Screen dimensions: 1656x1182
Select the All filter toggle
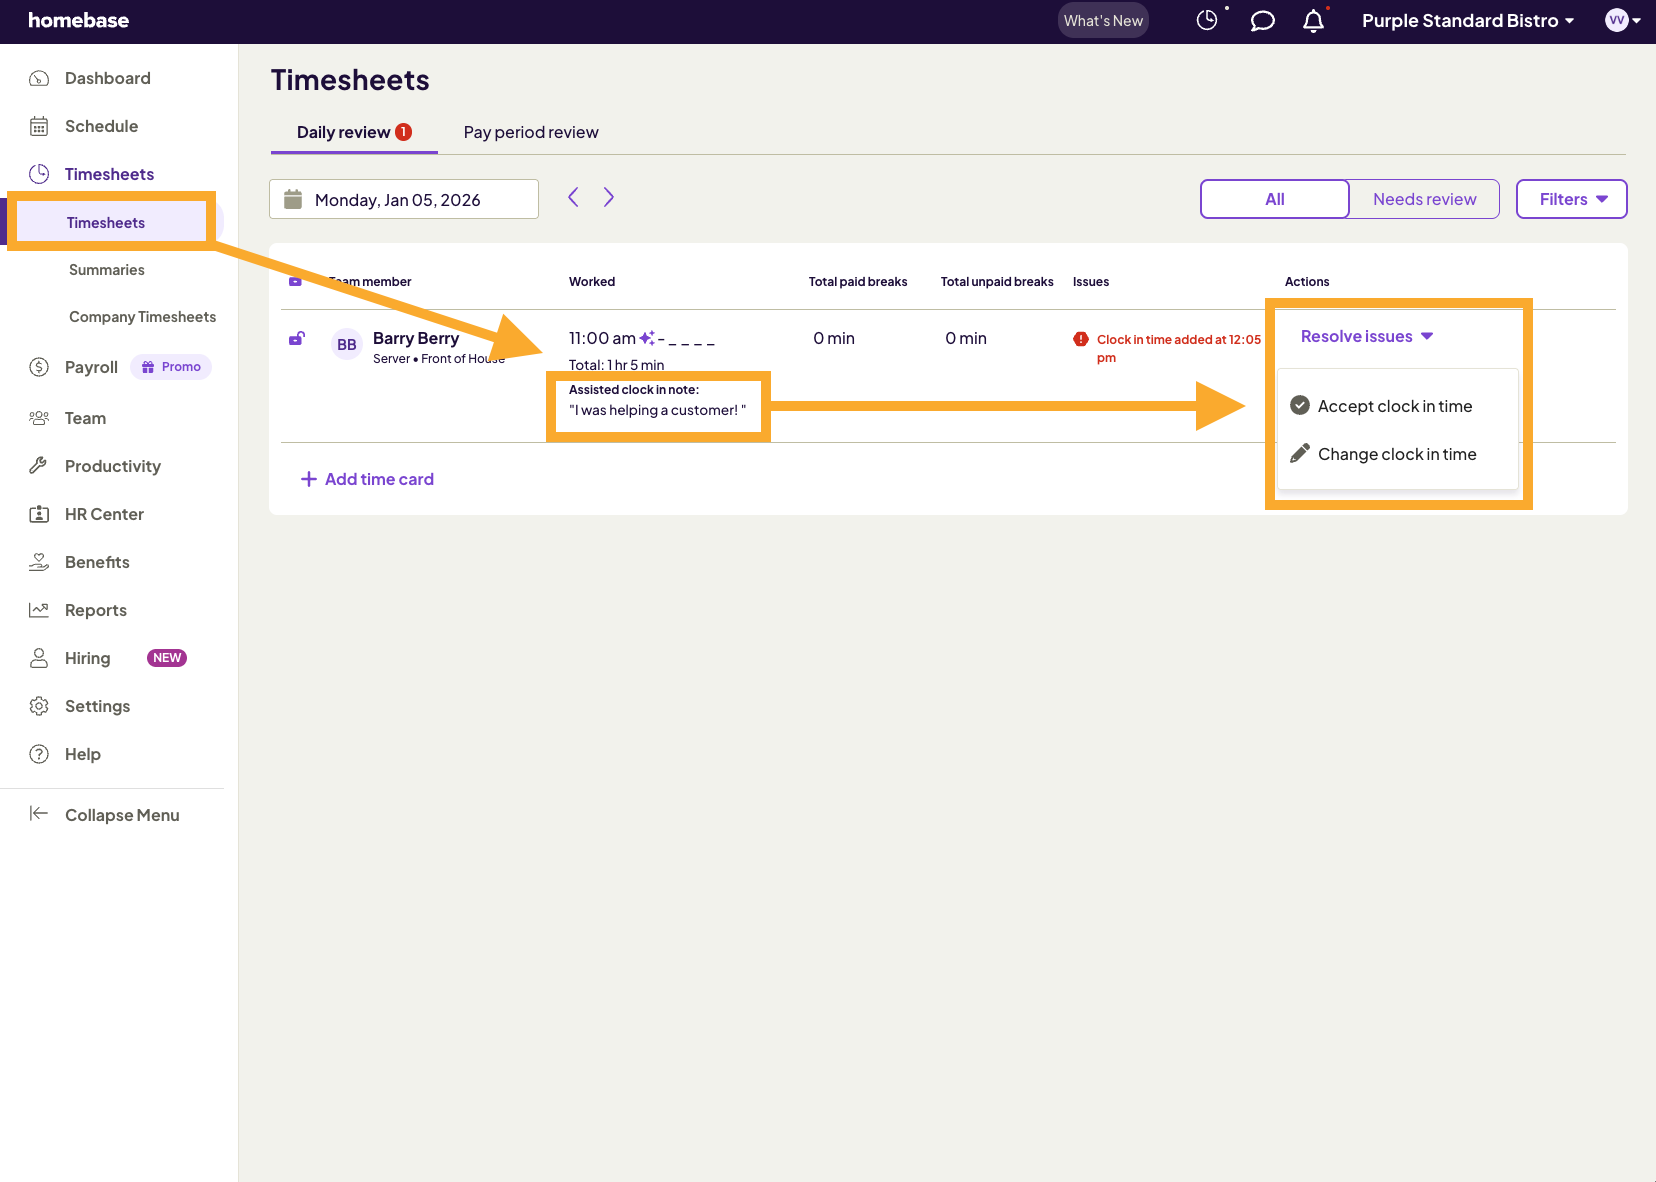click(x=1275, y=199)
